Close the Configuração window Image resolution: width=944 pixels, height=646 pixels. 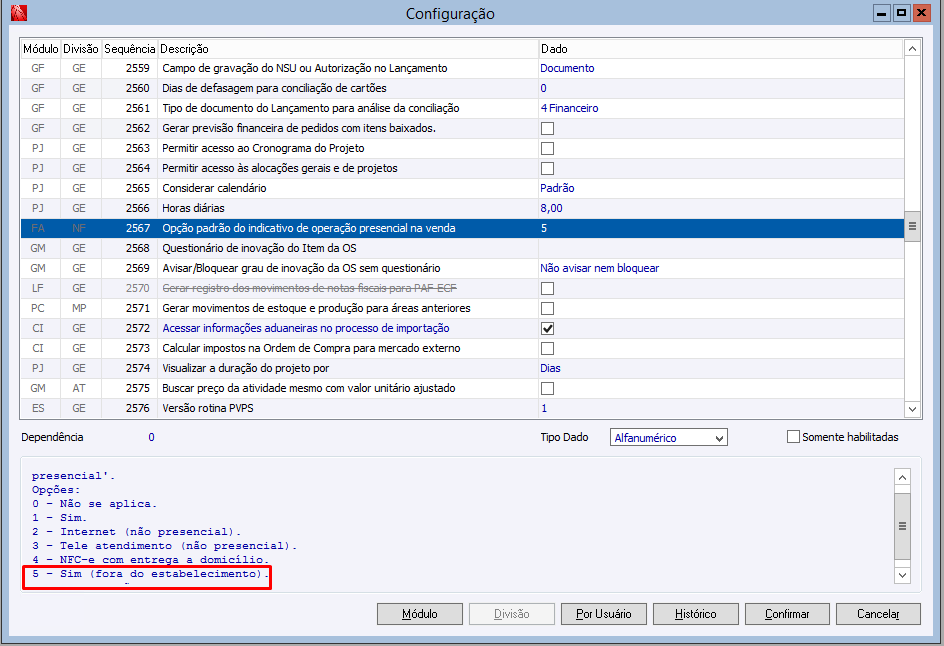(921, 13)
